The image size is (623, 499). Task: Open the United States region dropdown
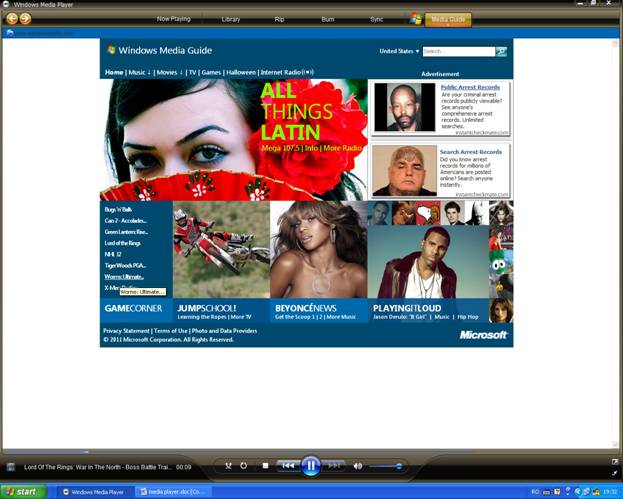pos(399,51)
